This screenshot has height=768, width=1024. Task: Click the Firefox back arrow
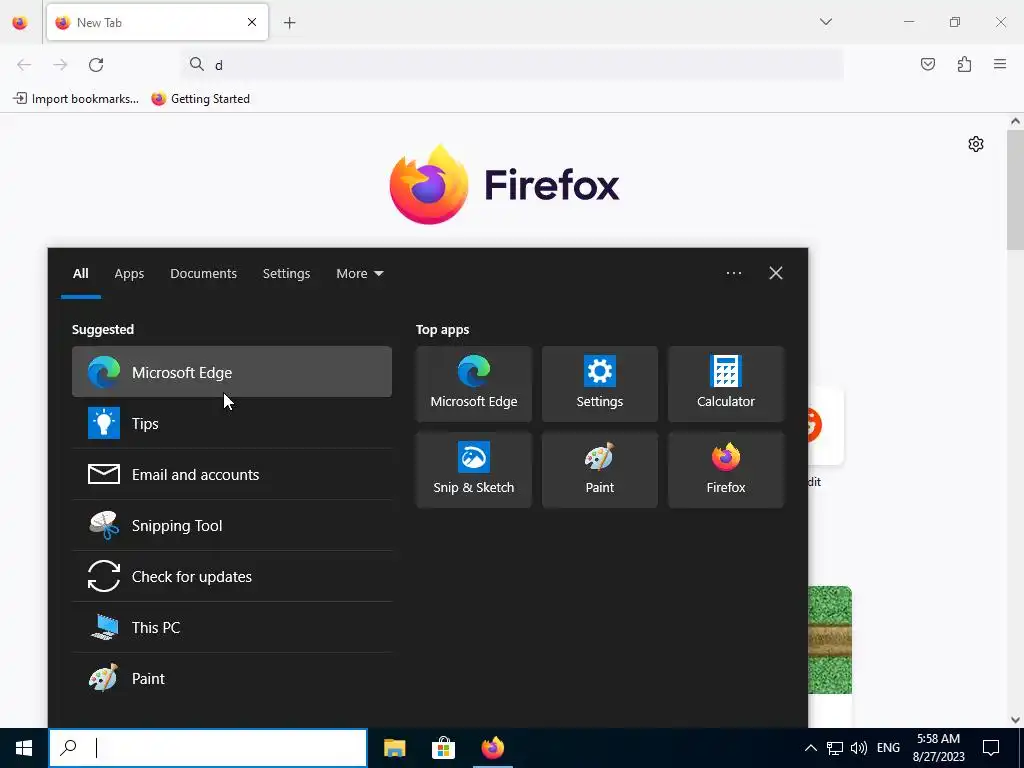point(24,64)
